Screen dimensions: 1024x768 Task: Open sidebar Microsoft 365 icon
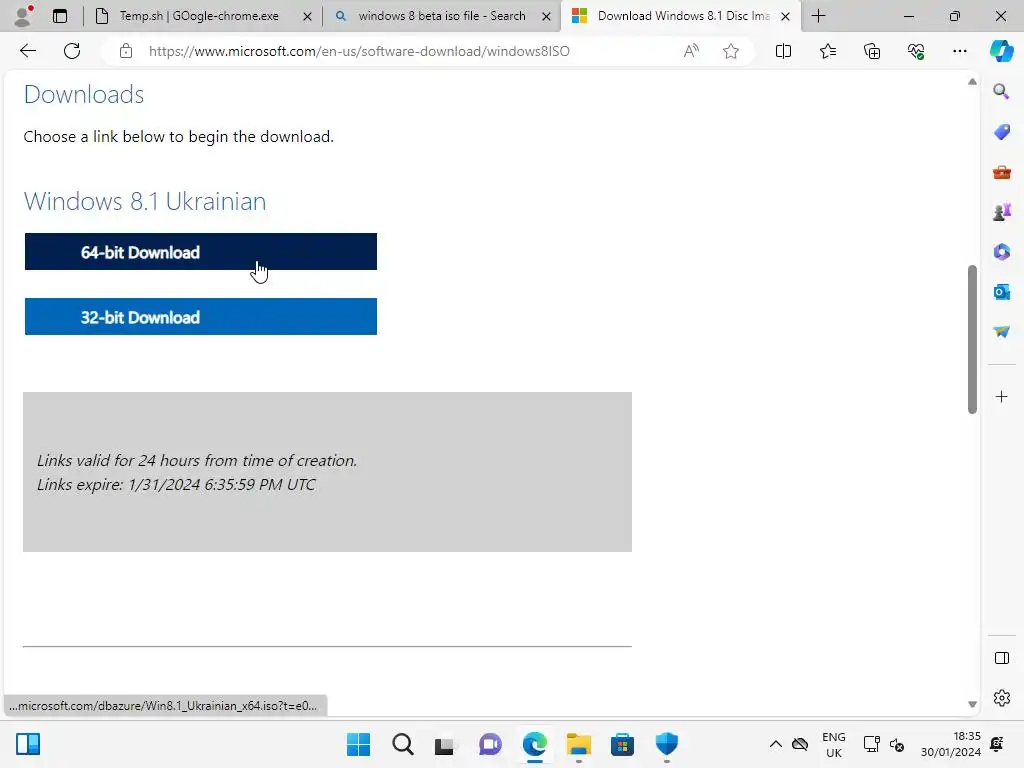1001,251
